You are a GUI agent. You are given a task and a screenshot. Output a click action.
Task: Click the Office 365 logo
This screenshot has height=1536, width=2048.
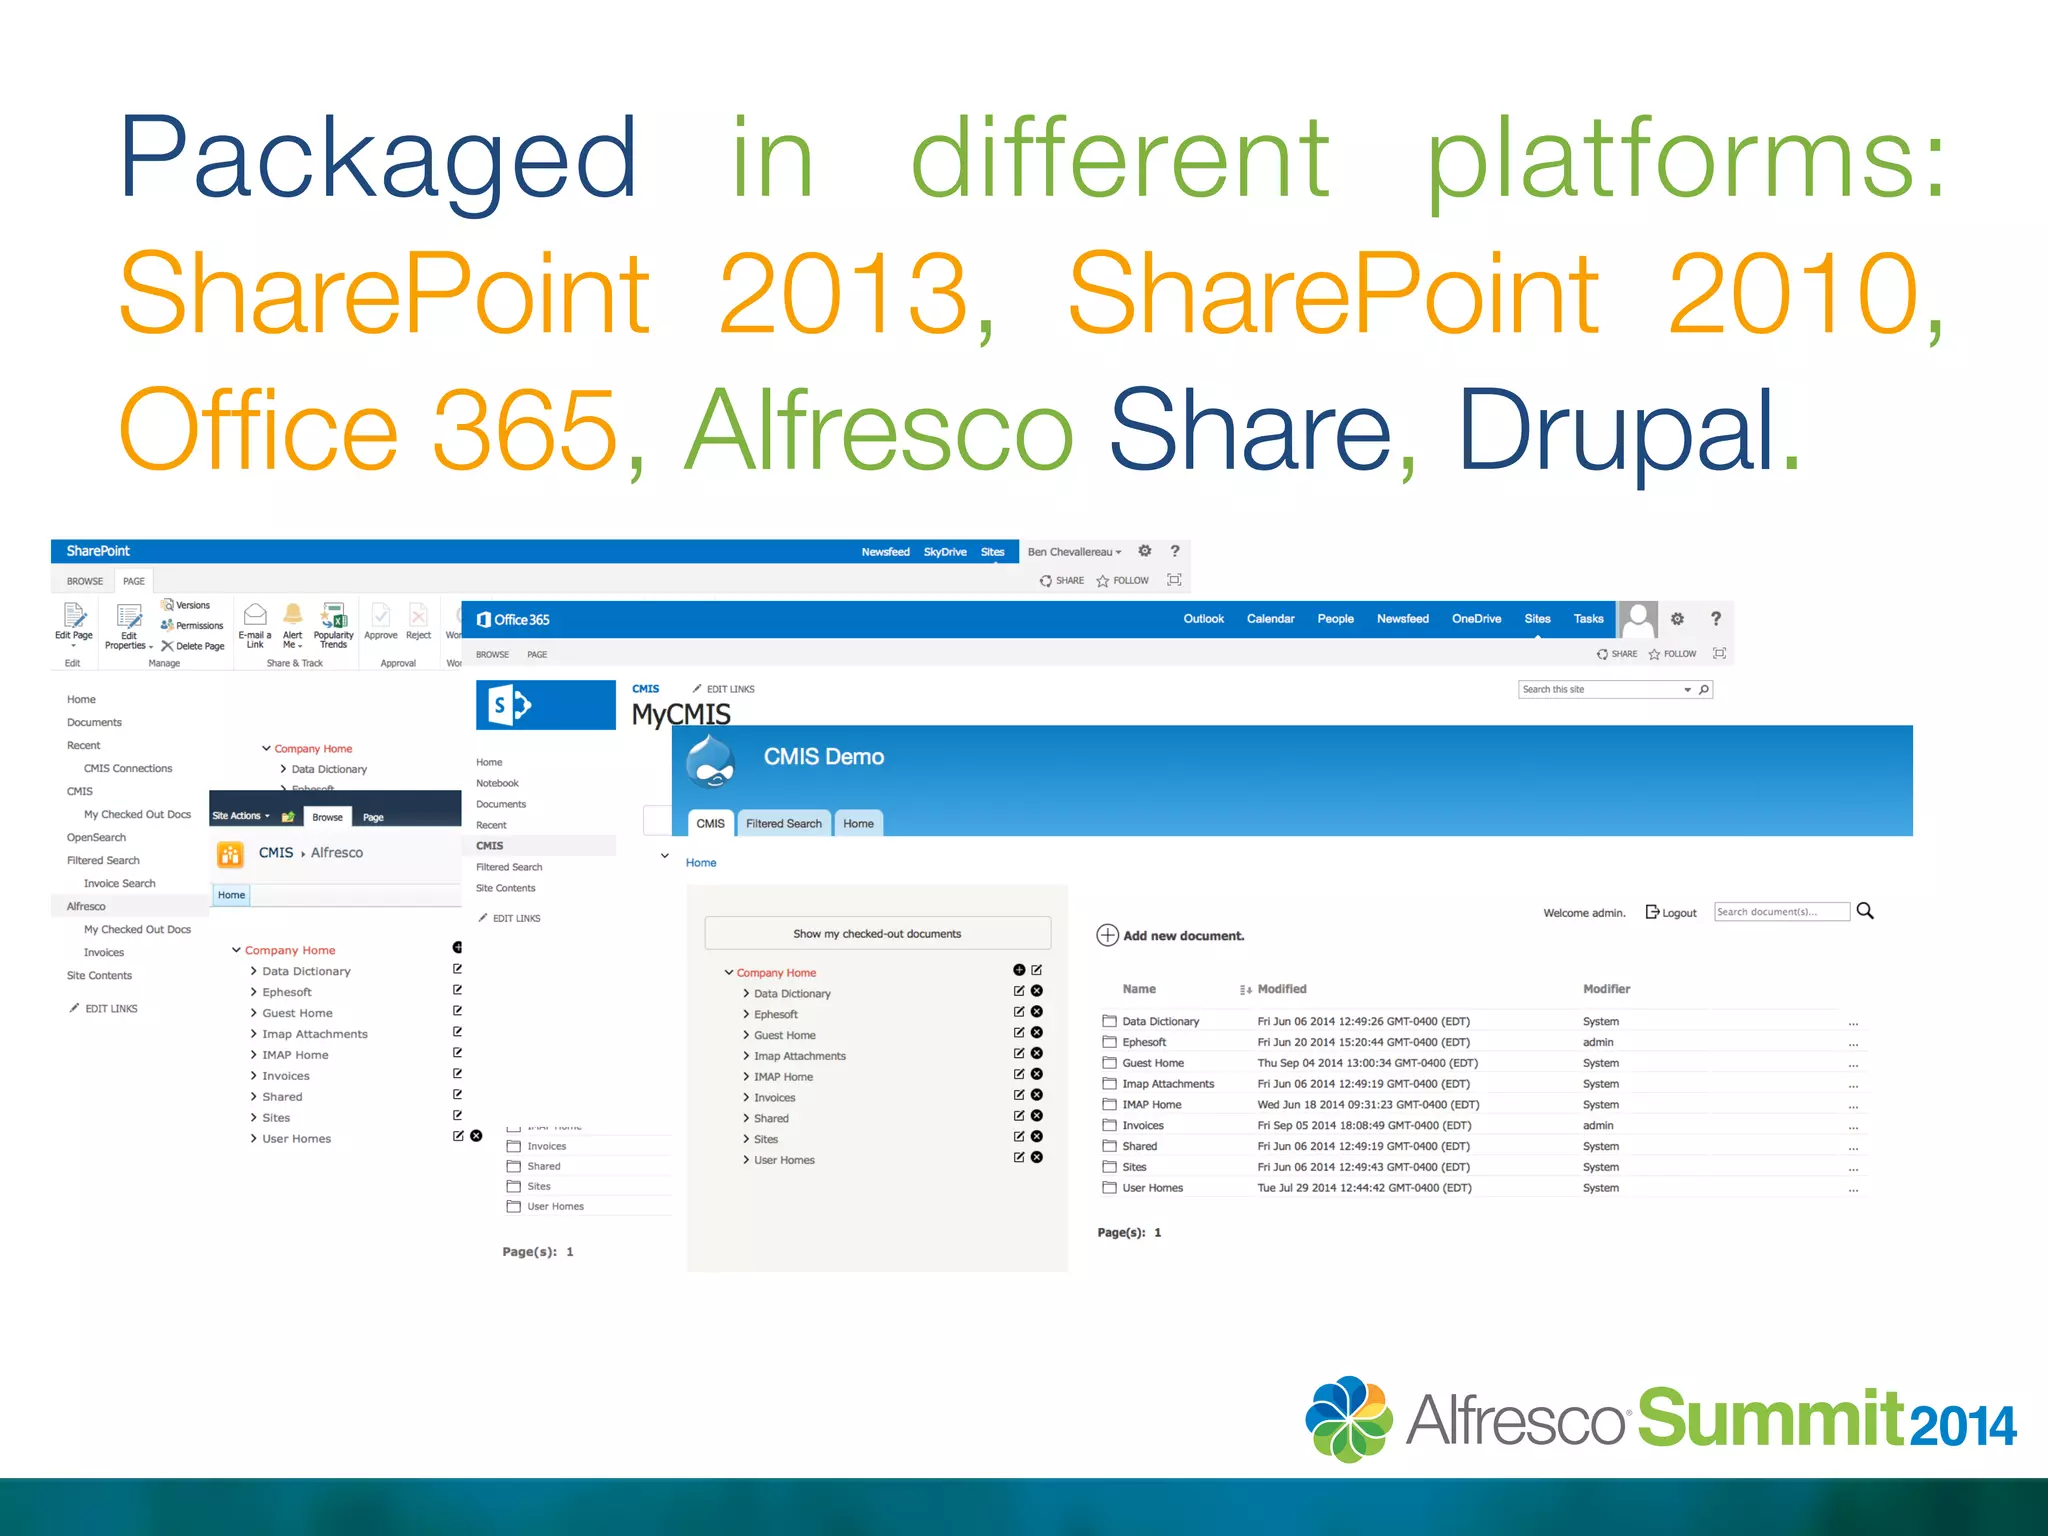pos(513,620)
